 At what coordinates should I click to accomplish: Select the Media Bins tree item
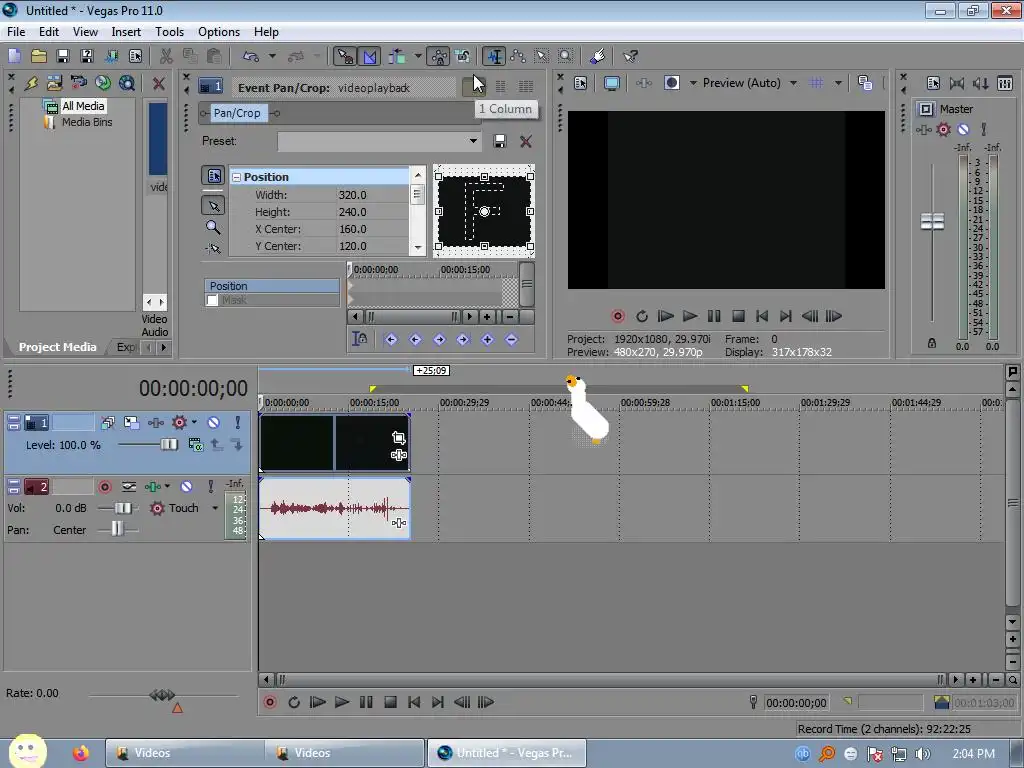point(87,122)
